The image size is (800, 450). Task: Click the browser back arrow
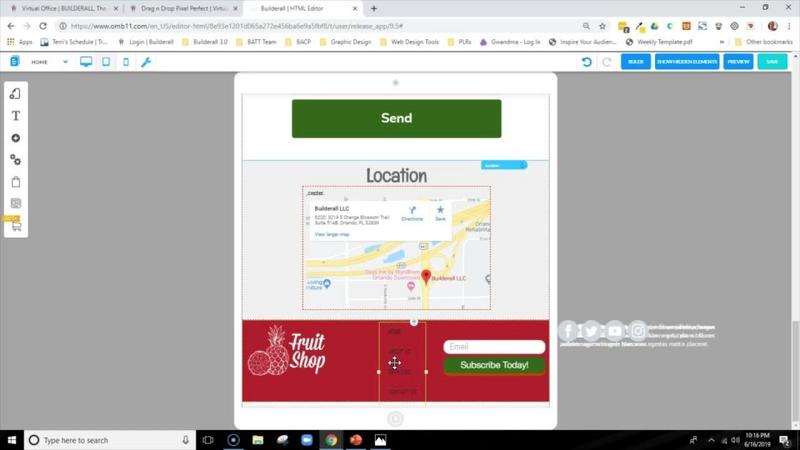click(x=11, y=26)
